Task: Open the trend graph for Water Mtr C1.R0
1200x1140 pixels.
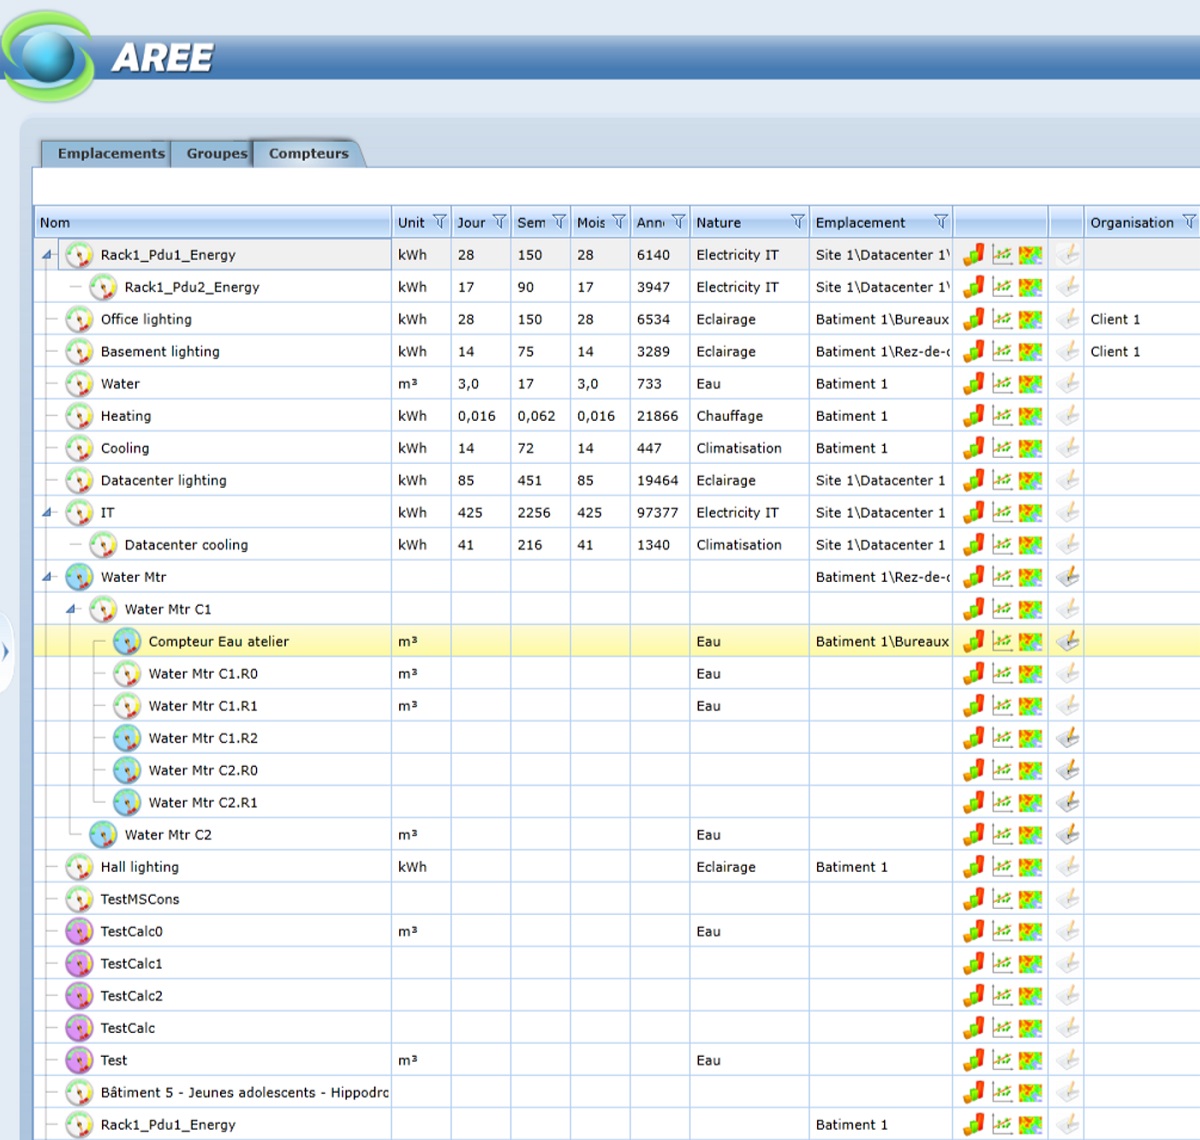Action: (1002, 674)
